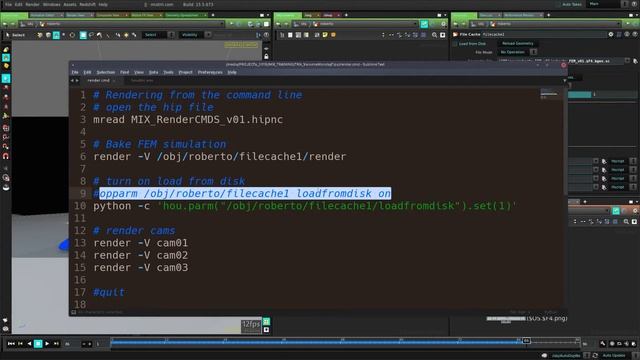This screenshot has width=640, height=360.
Task: Click the Reload Geometry button
Action: [x=518, y=43]
